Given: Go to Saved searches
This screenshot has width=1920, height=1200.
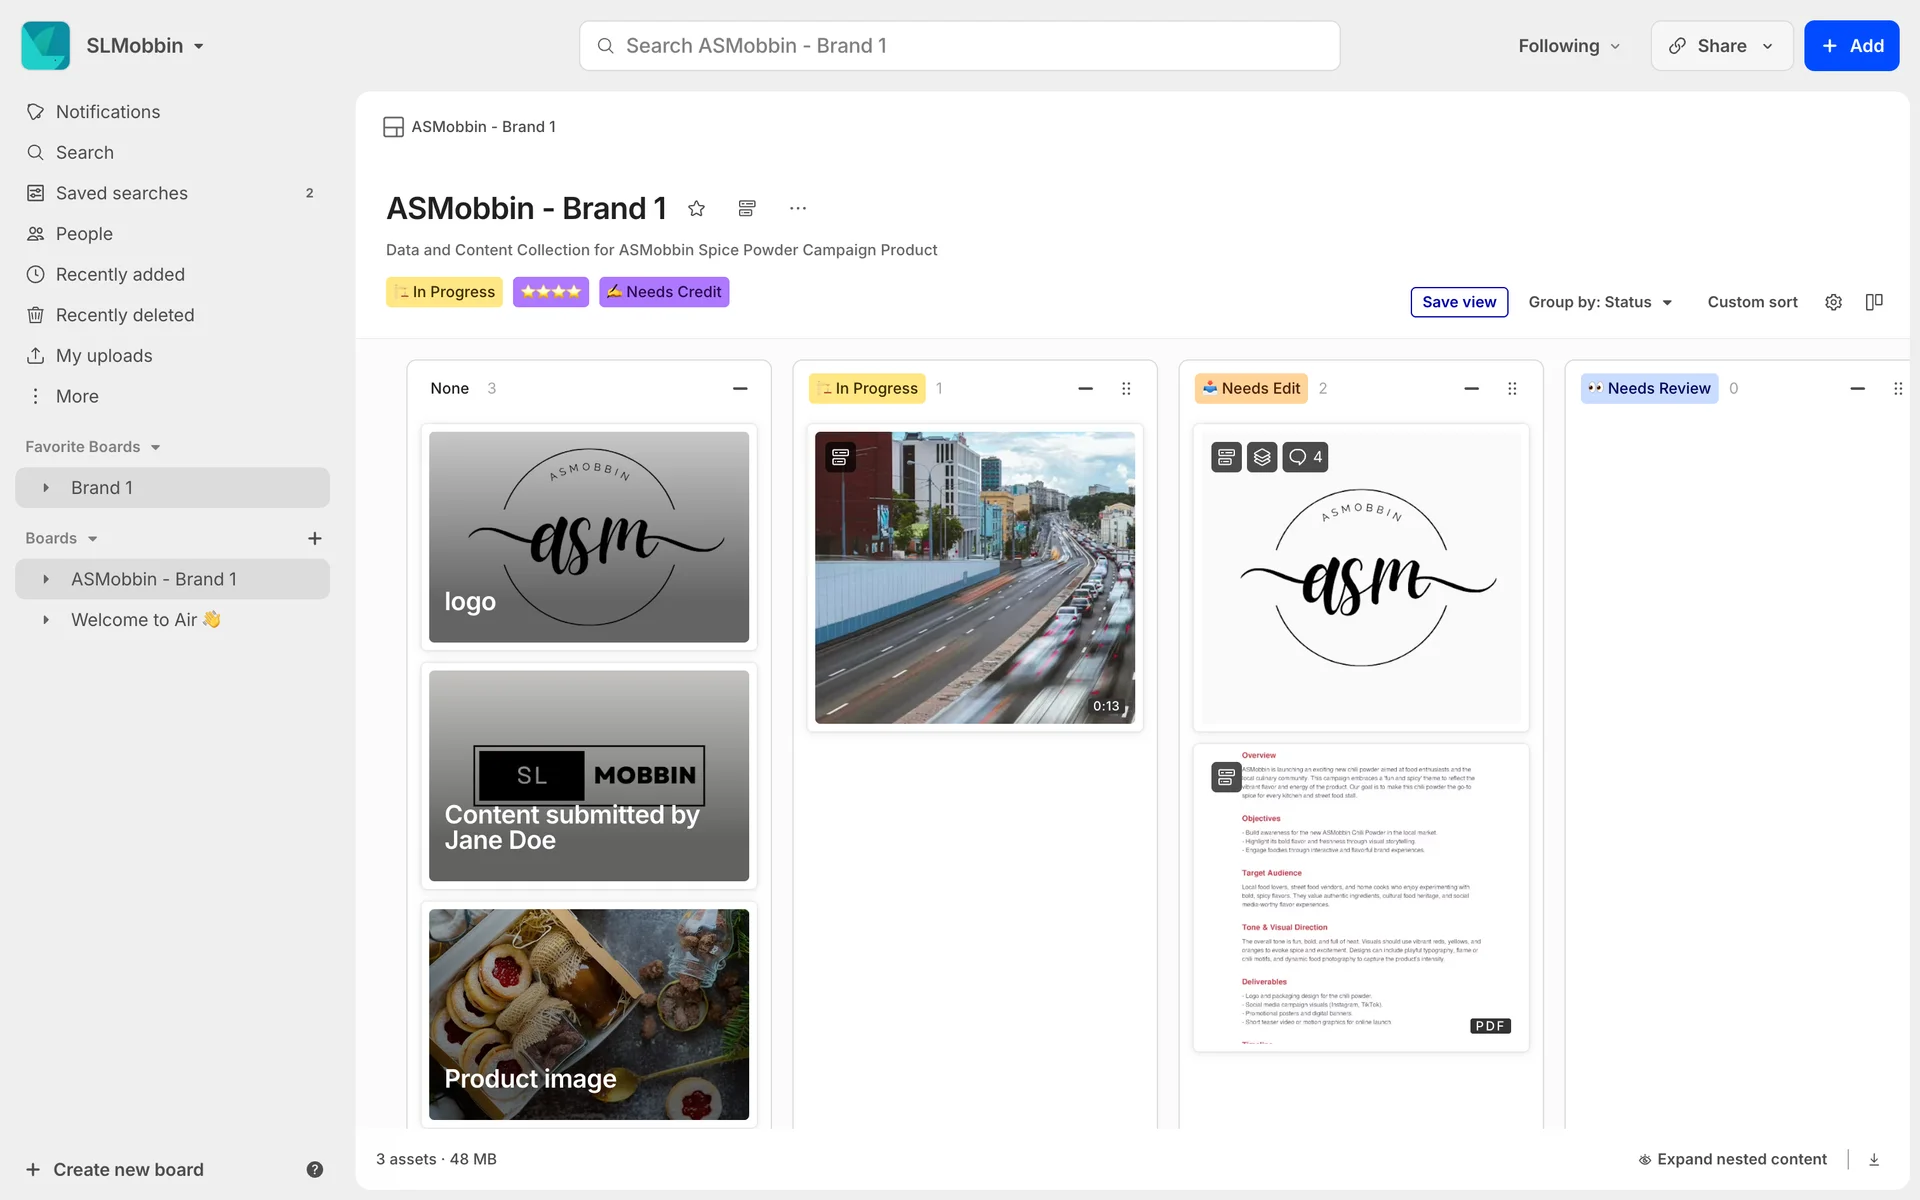Looking at the screenshot, I should click(x=121, y=193).
